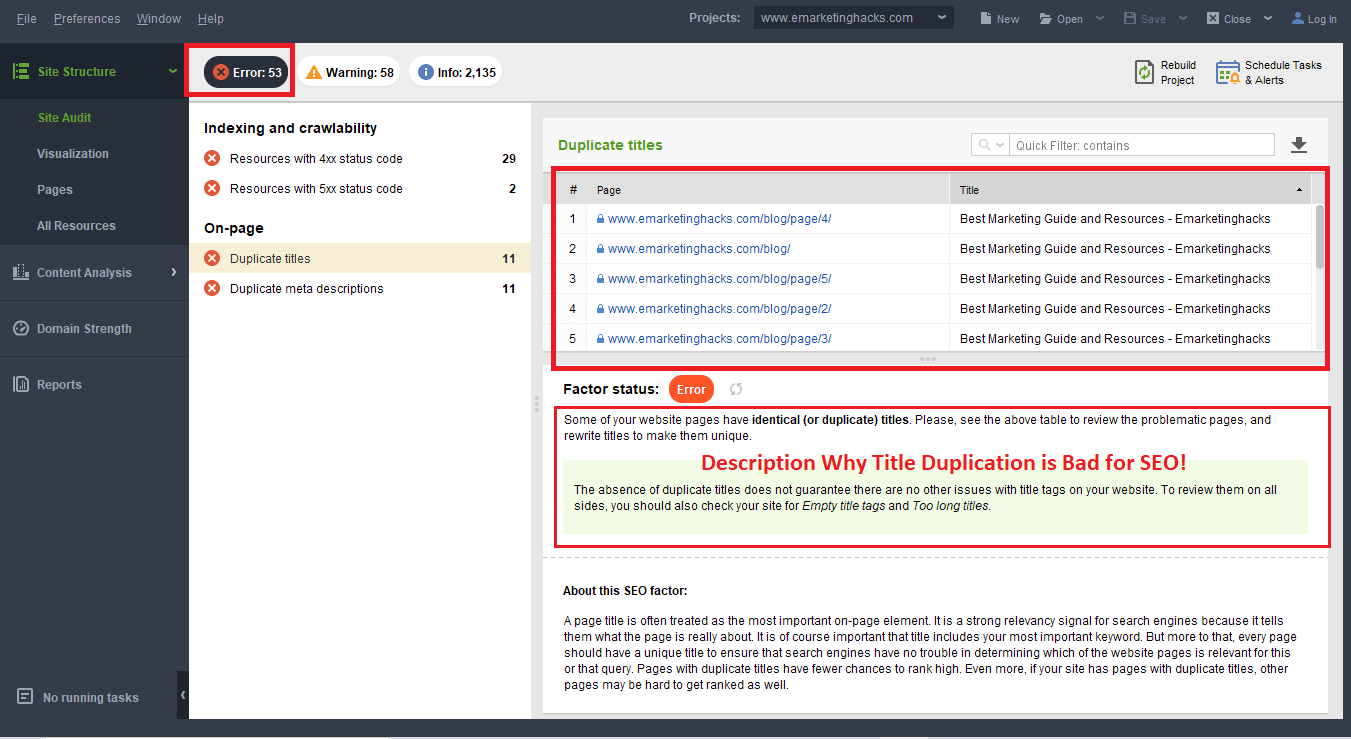
Task: Expand the arrow next to Save
Action: coord(1182,18)
